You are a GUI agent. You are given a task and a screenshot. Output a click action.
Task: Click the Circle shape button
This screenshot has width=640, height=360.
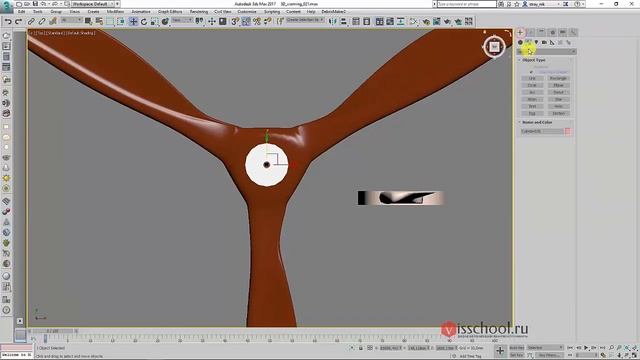[x=532, y=85]
